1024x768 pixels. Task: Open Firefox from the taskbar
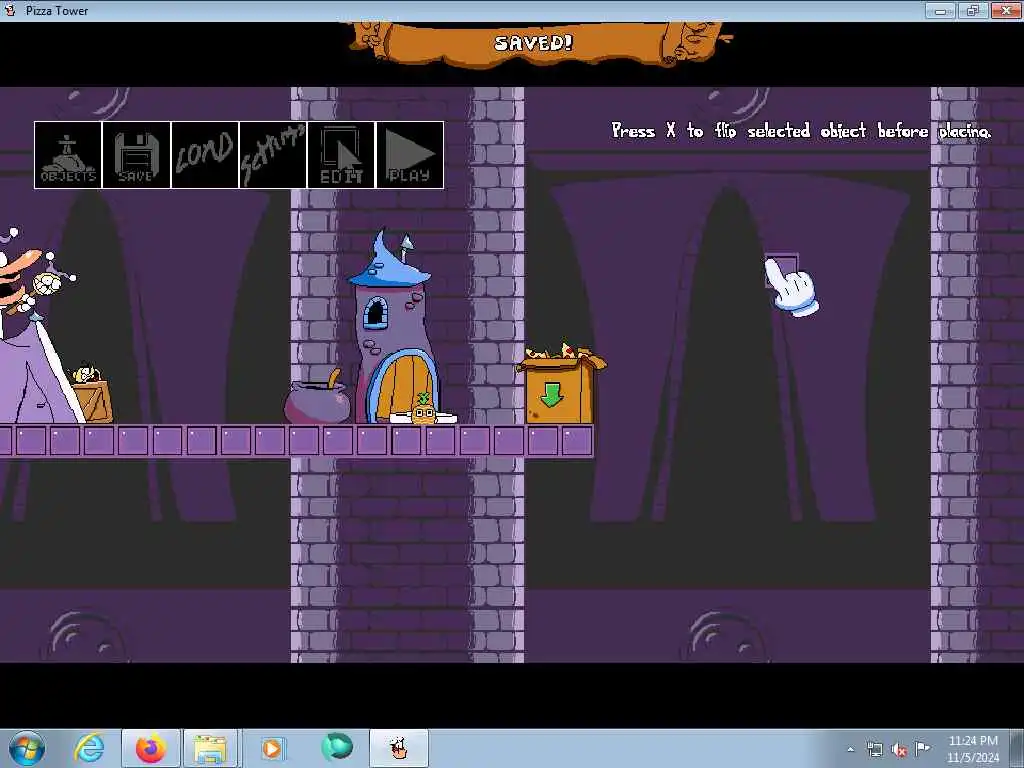click(150, 748)
